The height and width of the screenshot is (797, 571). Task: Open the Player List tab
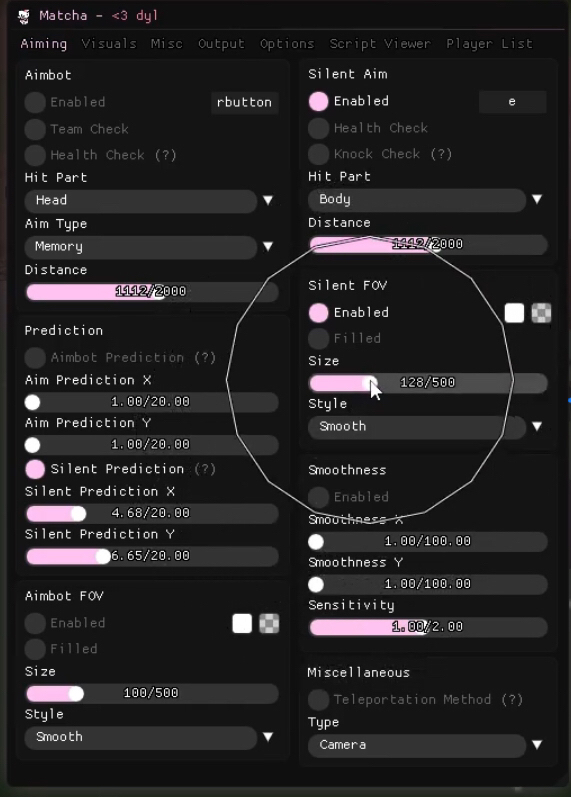(489, 44)
